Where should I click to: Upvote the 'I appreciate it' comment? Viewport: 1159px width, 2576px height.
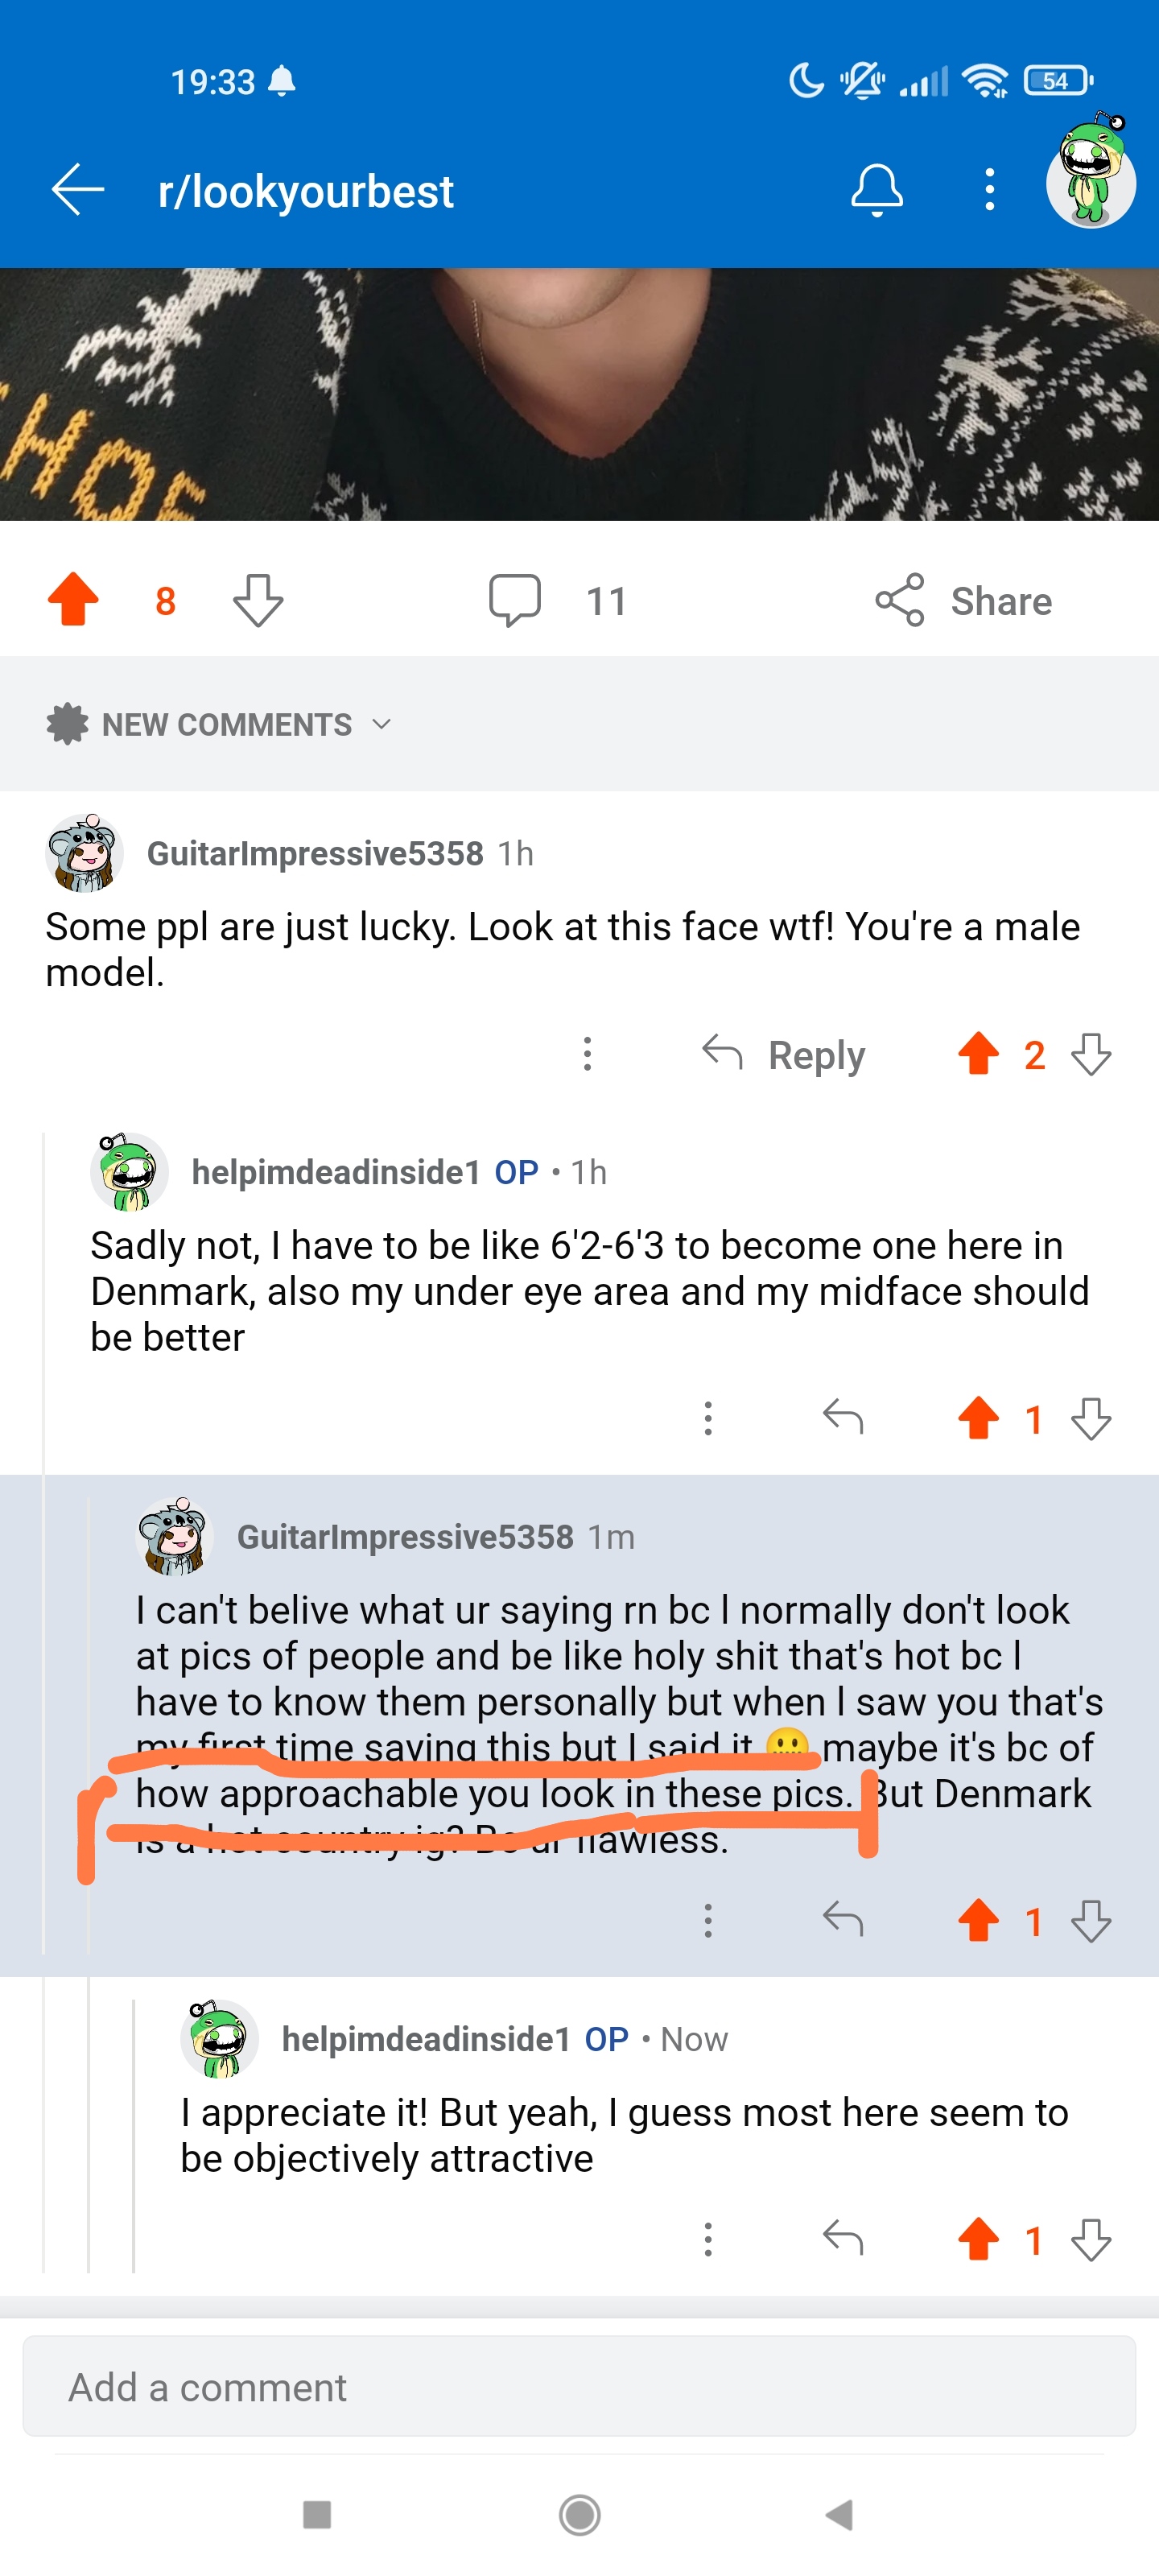click(978, 2239)
